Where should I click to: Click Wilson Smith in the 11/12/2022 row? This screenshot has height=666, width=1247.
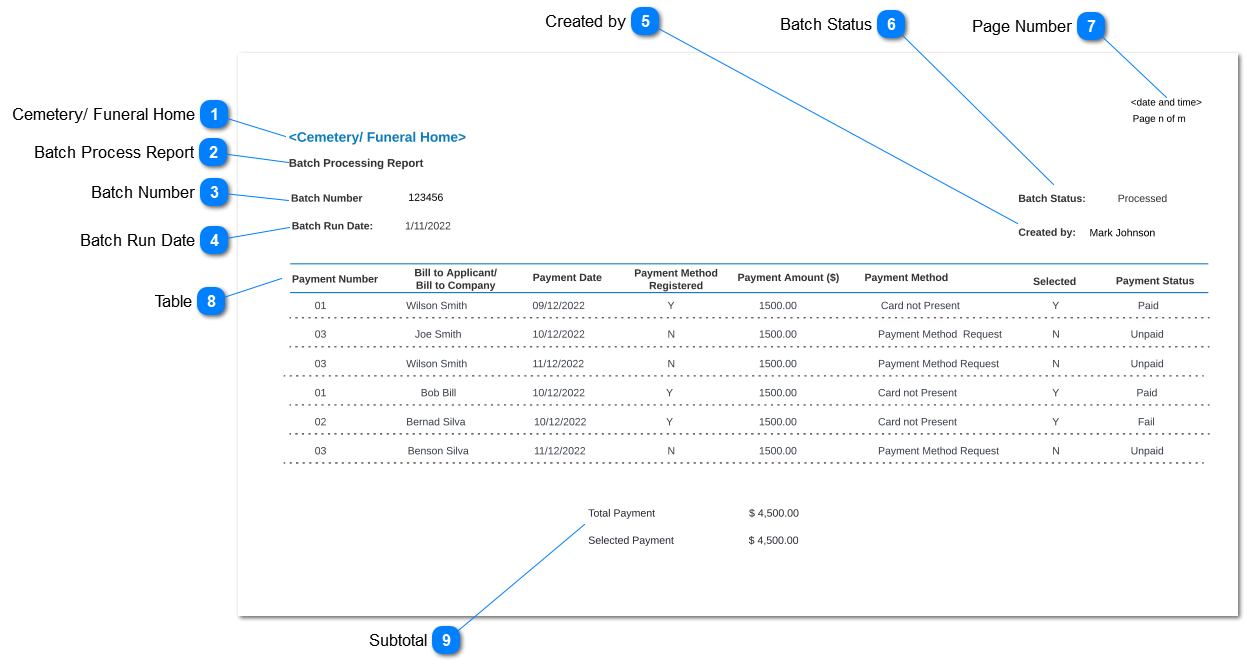coord(436,364)
